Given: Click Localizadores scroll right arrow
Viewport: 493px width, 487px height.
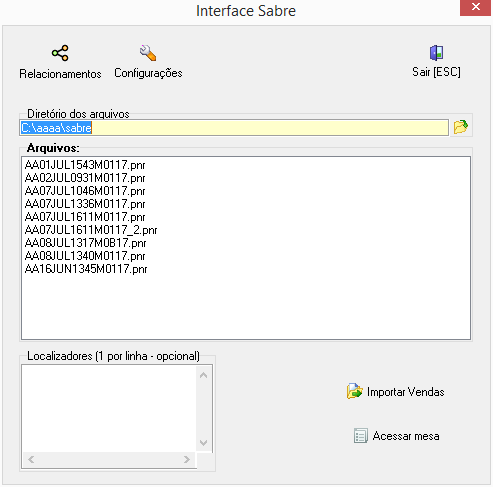Looking at the screenshot, I should (x=187, y=460).
